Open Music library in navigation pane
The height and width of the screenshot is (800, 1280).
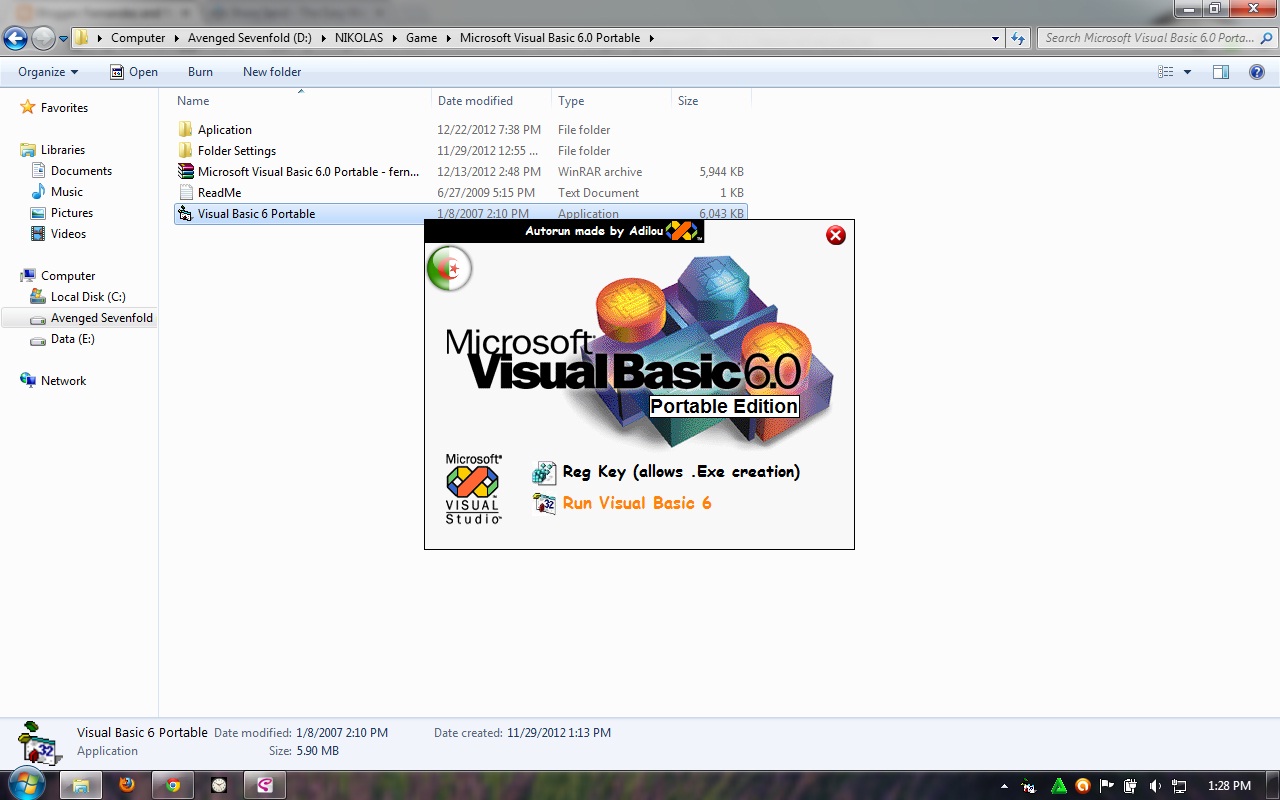(x=67, y=192)
